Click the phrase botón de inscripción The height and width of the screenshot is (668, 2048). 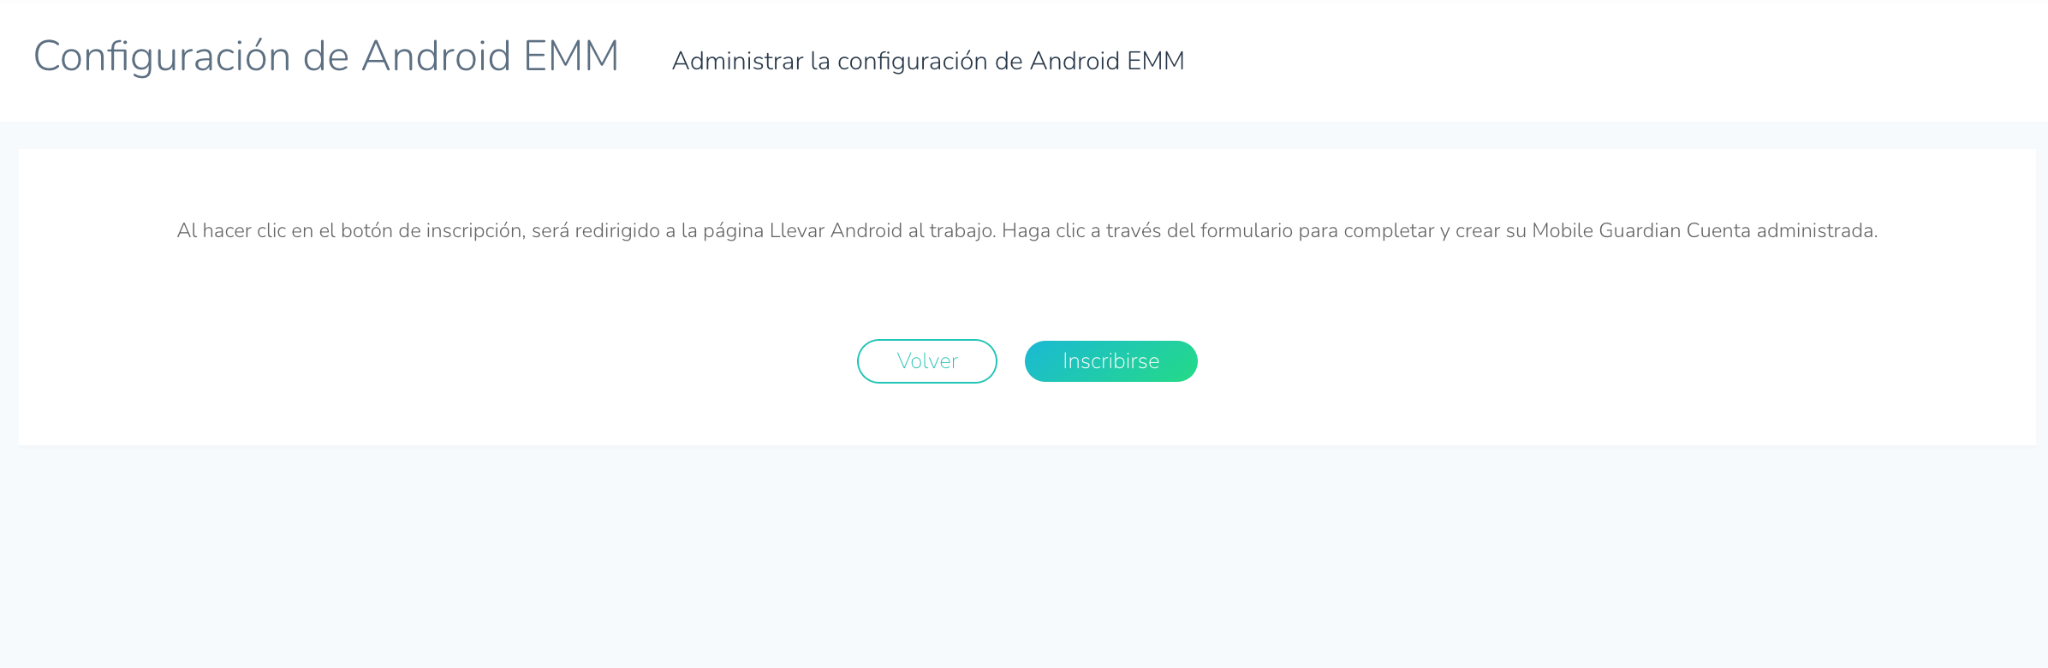click(432, 231)
